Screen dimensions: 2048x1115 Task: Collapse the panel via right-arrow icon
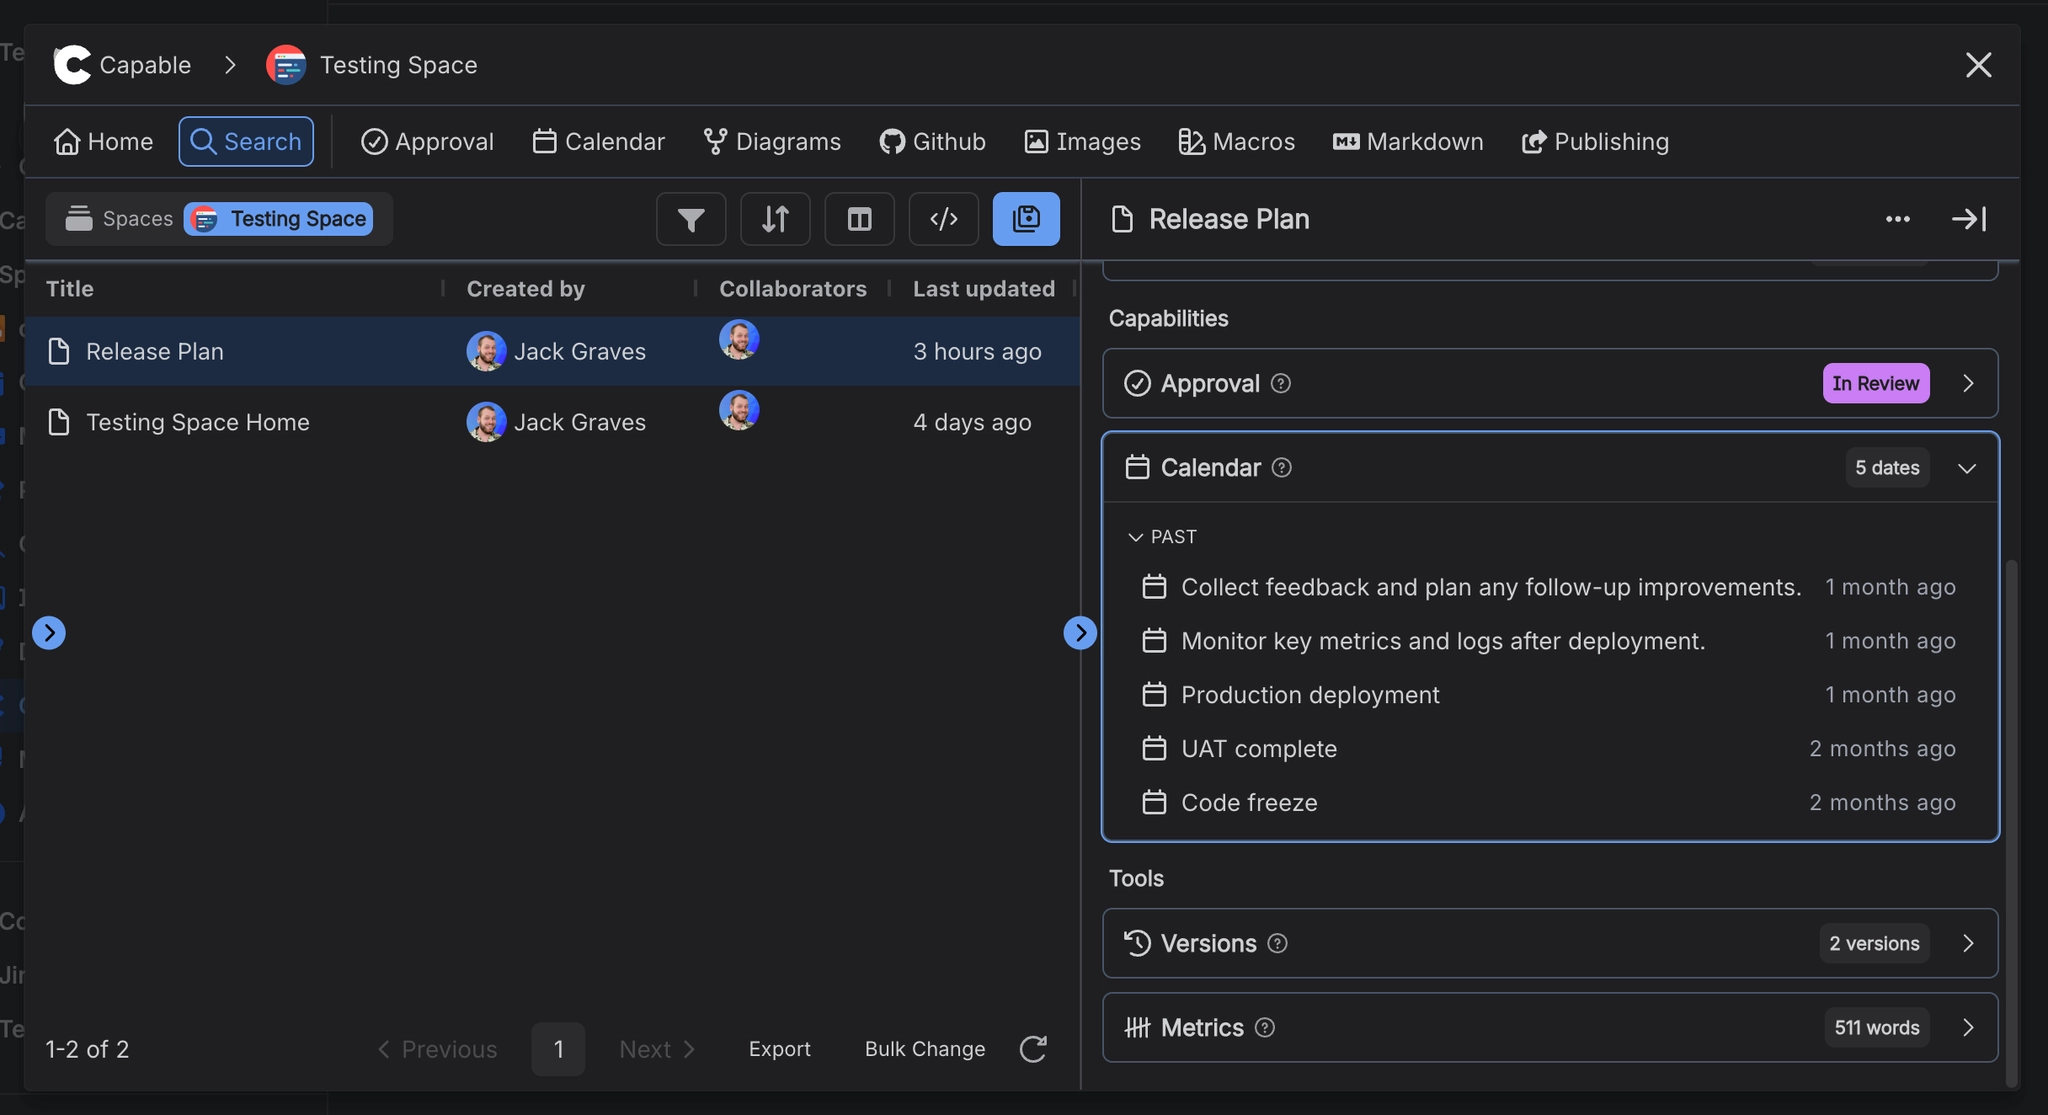point(1968,219)
